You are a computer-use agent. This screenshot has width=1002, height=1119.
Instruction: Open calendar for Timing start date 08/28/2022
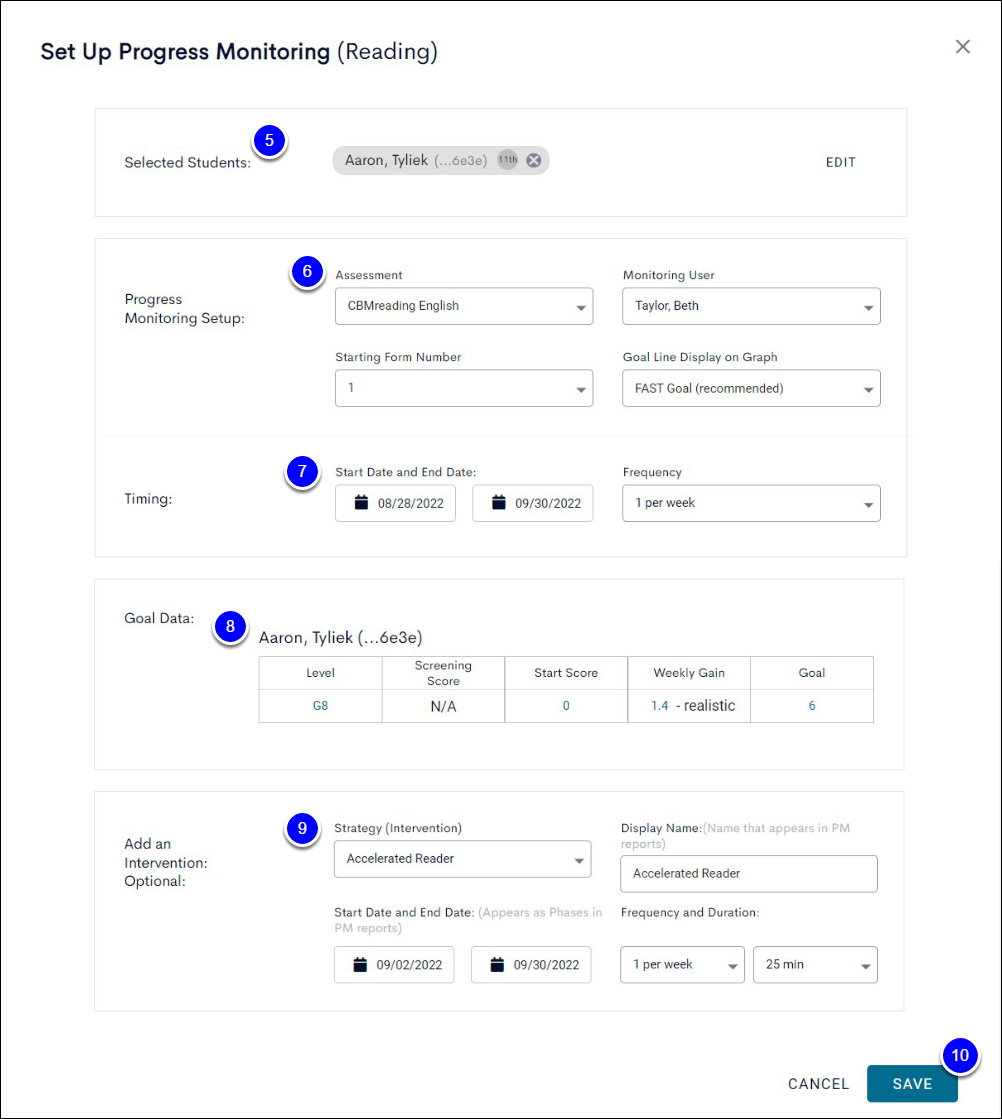click(395, 504)
